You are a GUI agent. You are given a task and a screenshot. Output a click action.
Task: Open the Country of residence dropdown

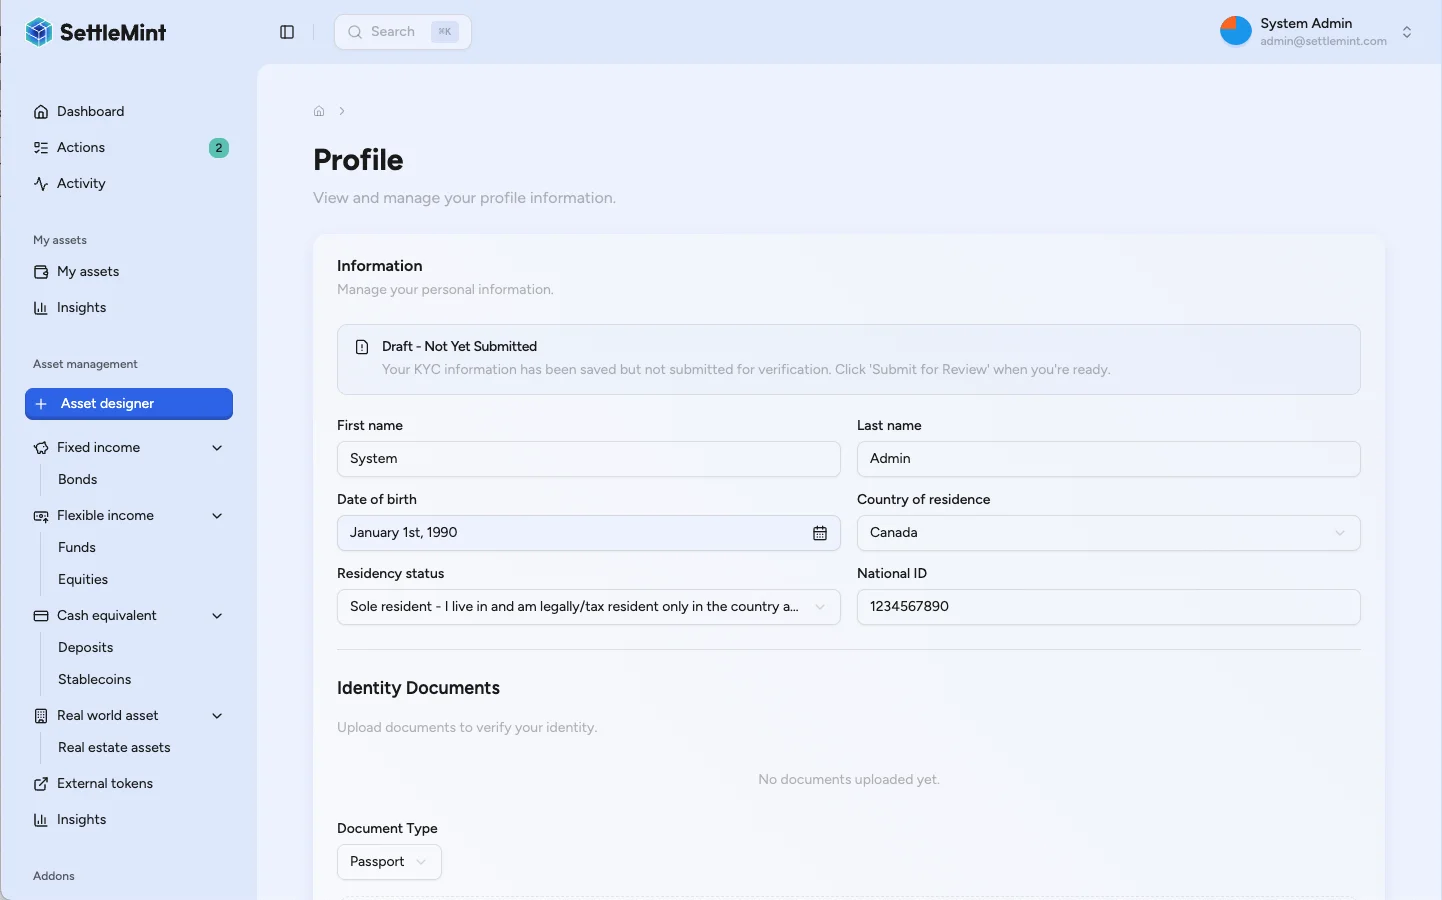coord(1108,533)
